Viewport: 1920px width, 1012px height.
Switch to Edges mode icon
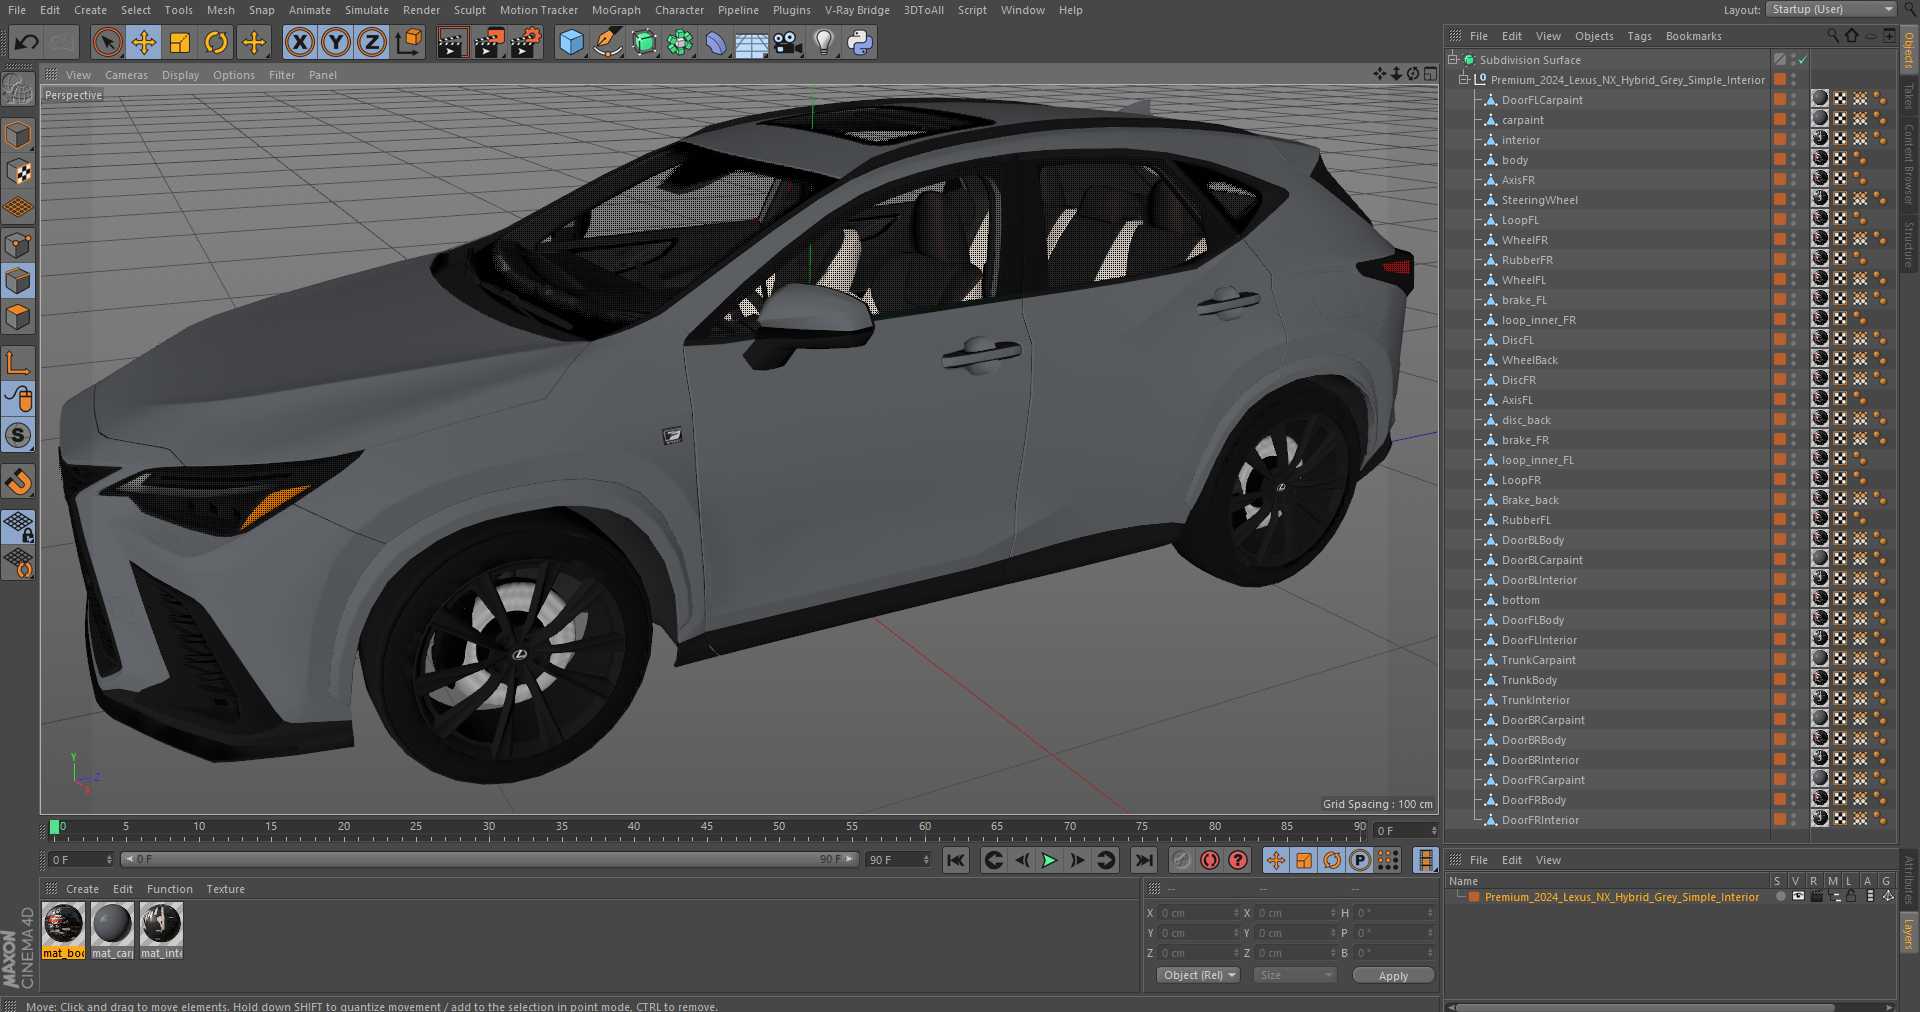(x=18, y=281)
